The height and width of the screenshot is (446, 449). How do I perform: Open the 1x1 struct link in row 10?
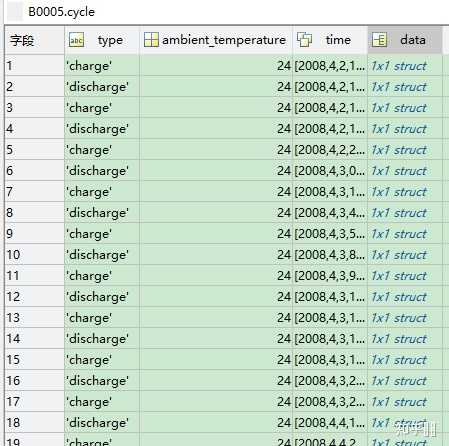coord(399,255)
